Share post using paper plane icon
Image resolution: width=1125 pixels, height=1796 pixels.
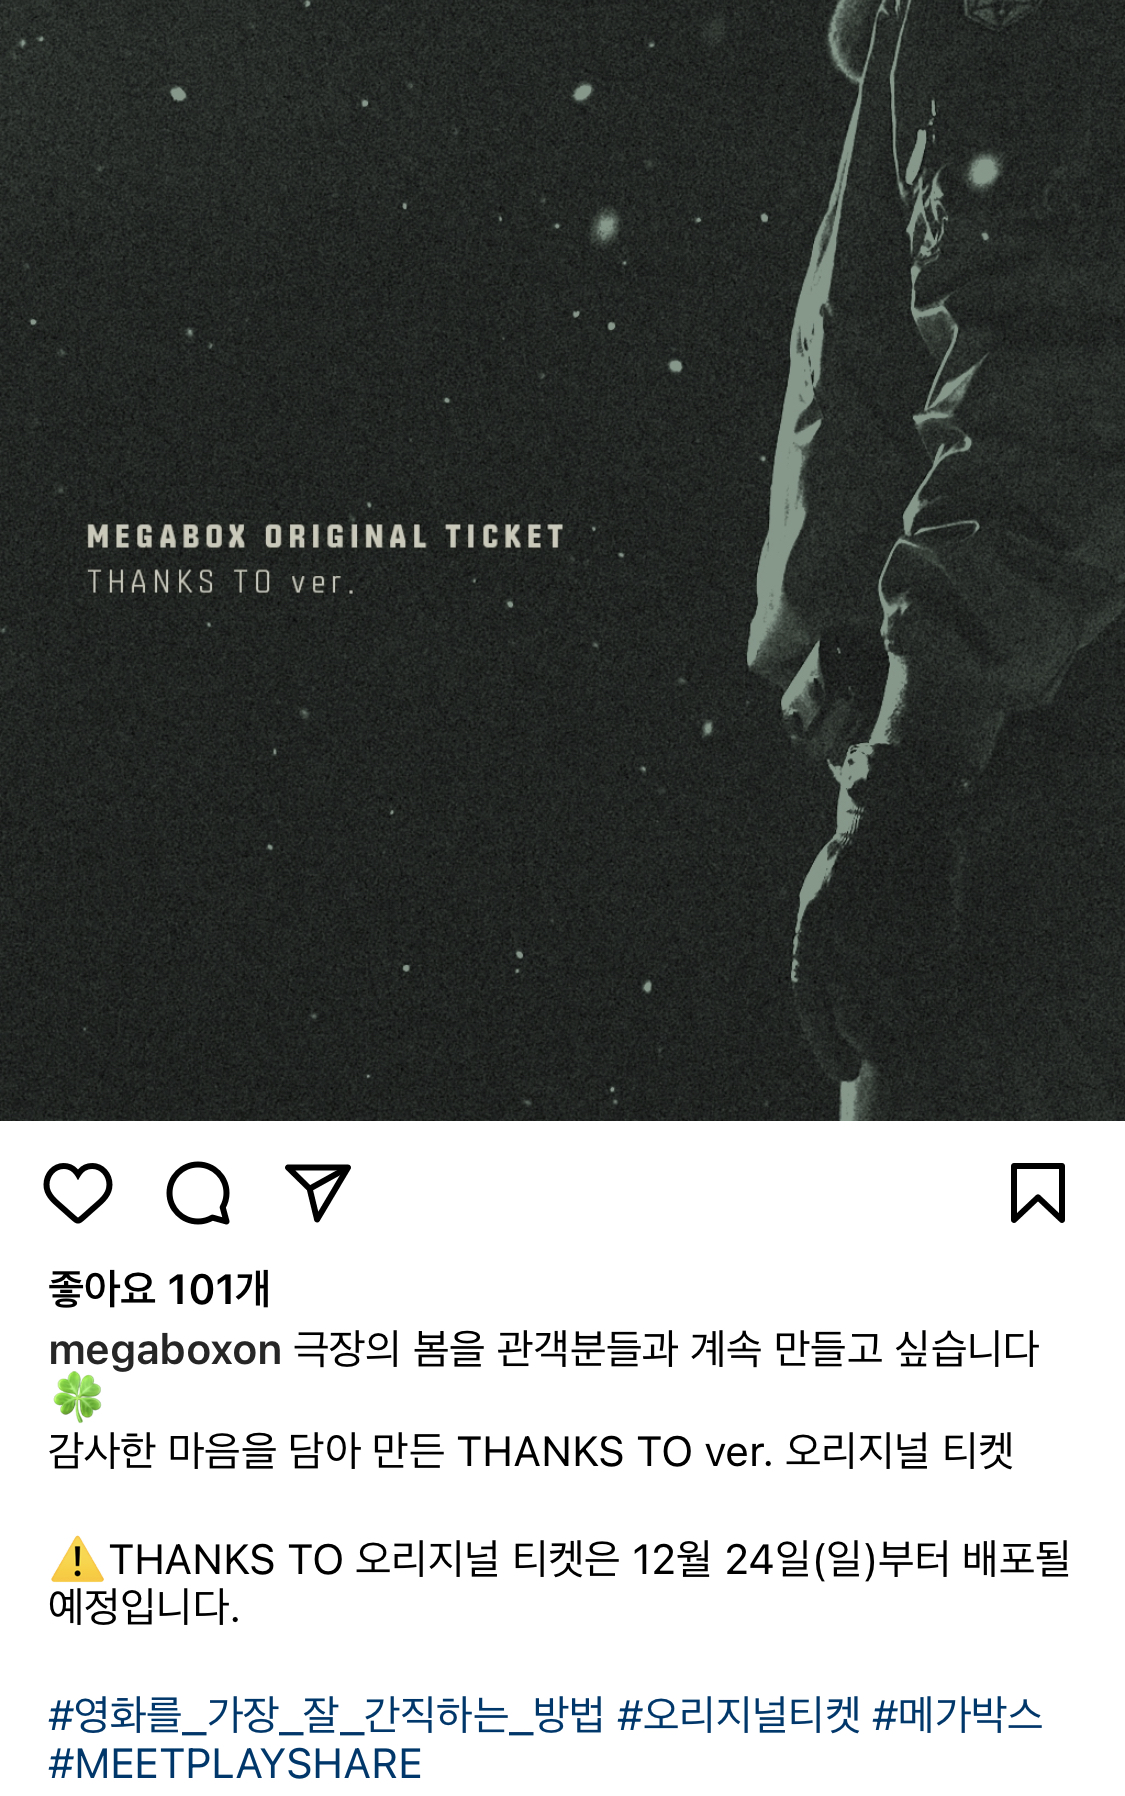tap(318, 1192)
